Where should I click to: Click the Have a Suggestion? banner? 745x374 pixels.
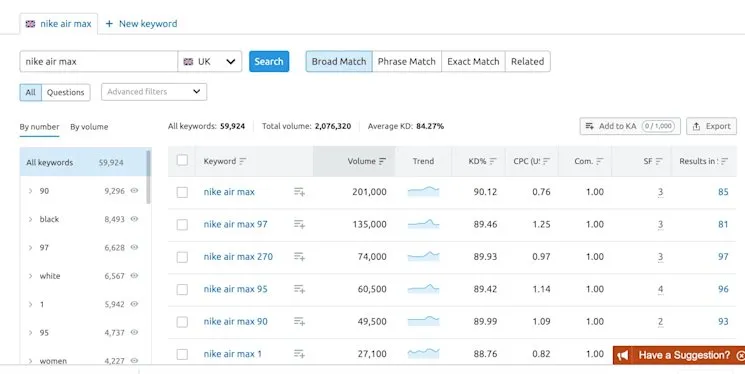pyautogui.click(x=679, y=355)
